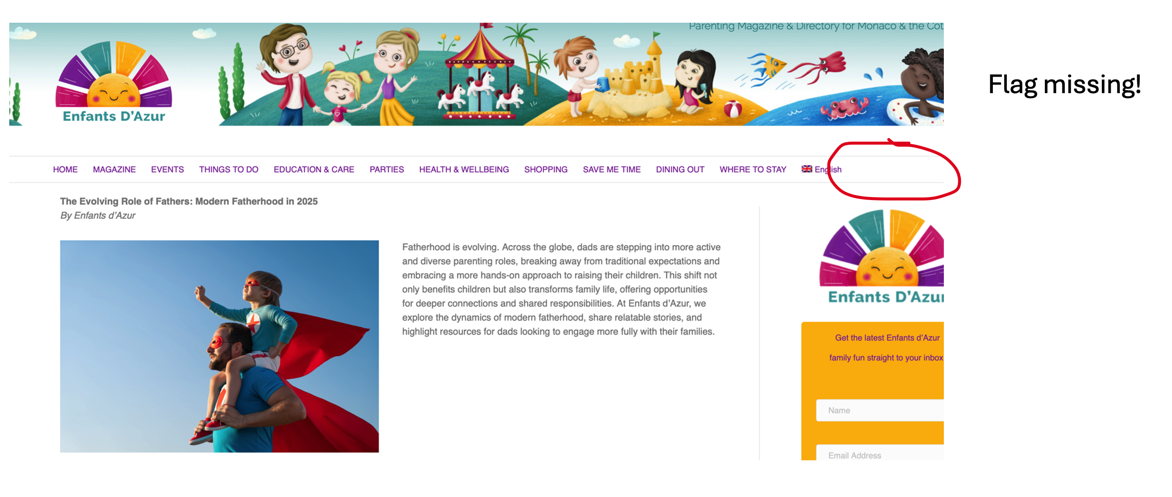Screen dimensions: 1172x497
Task: Open the MAGAZINE menu item
Action: click(114, 170)
